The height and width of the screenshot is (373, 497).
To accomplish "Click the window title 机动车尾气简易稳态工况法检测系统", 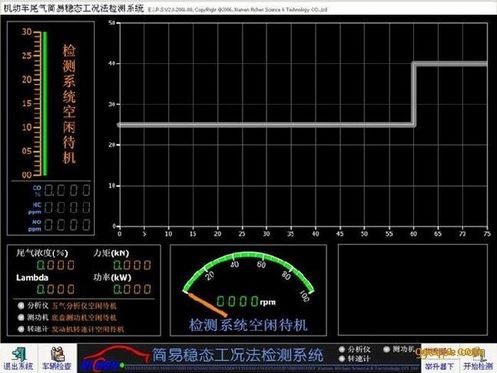I will (74, 8).
